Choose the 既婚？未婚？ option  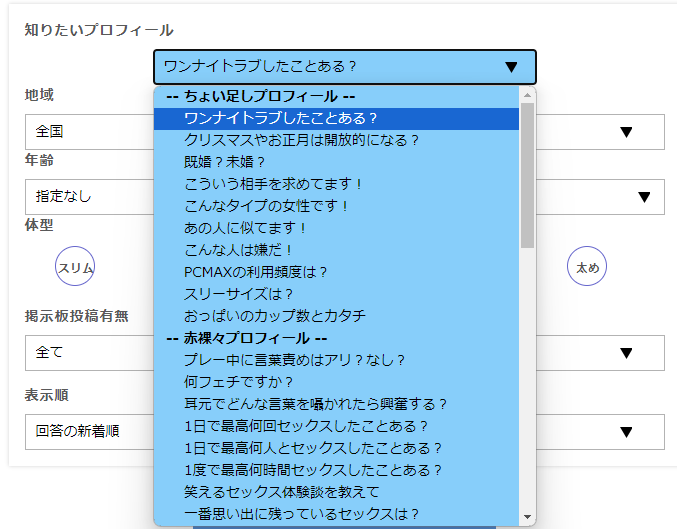tap(225, 162)
